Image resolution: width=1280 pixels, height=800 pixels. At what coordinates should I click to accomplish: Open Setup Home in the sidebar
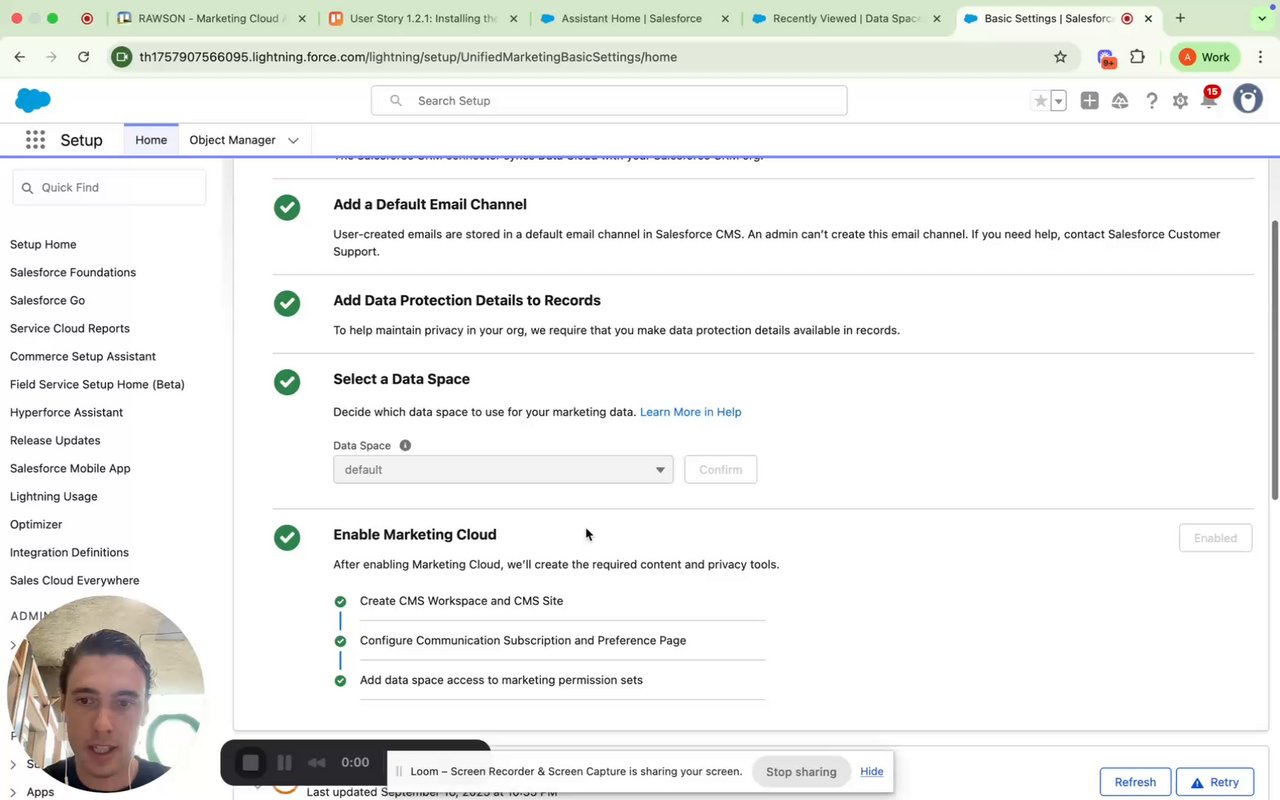click(43, 244)
